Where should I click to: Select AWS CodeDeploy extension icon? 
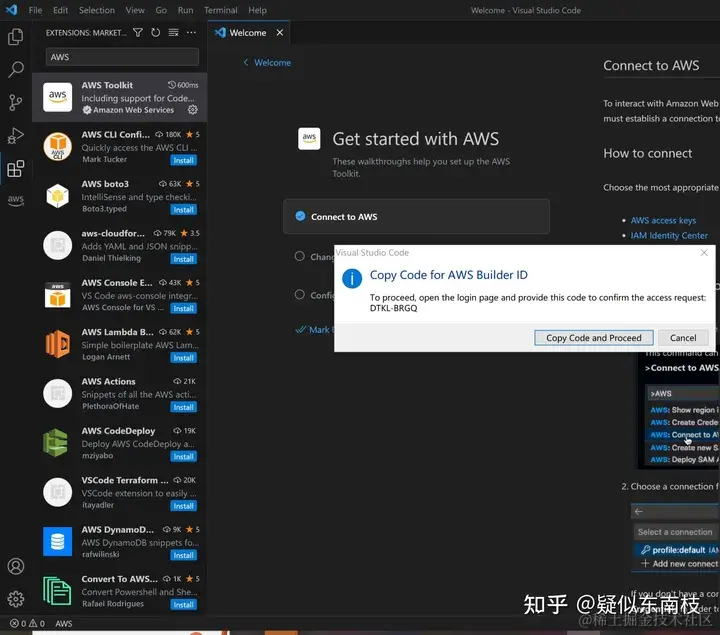click(x=56, y=443)
